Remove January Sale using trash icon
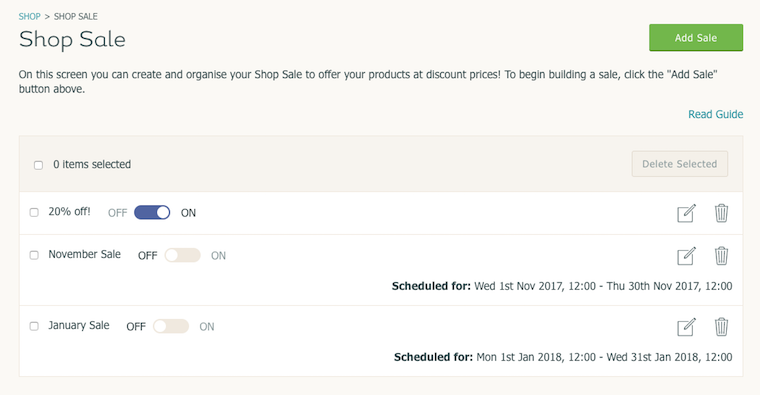 pos(721,327)
